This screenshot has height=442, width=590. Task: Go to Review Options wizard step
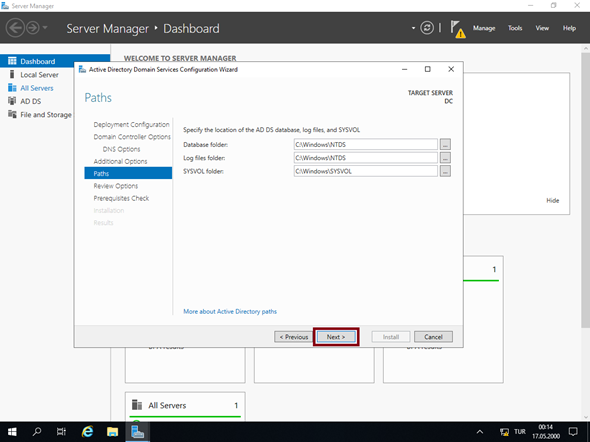click(x=116, y=186)
